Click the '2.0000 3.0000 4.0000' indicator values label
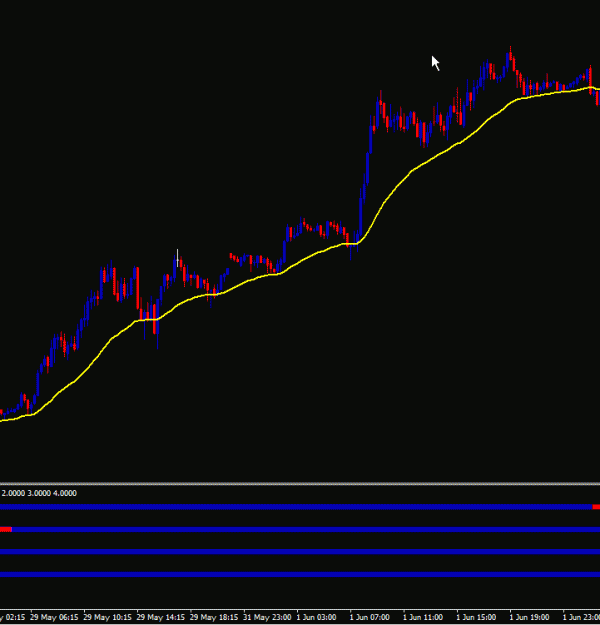This screenshot has height=625, width=600. coord(39,493)
